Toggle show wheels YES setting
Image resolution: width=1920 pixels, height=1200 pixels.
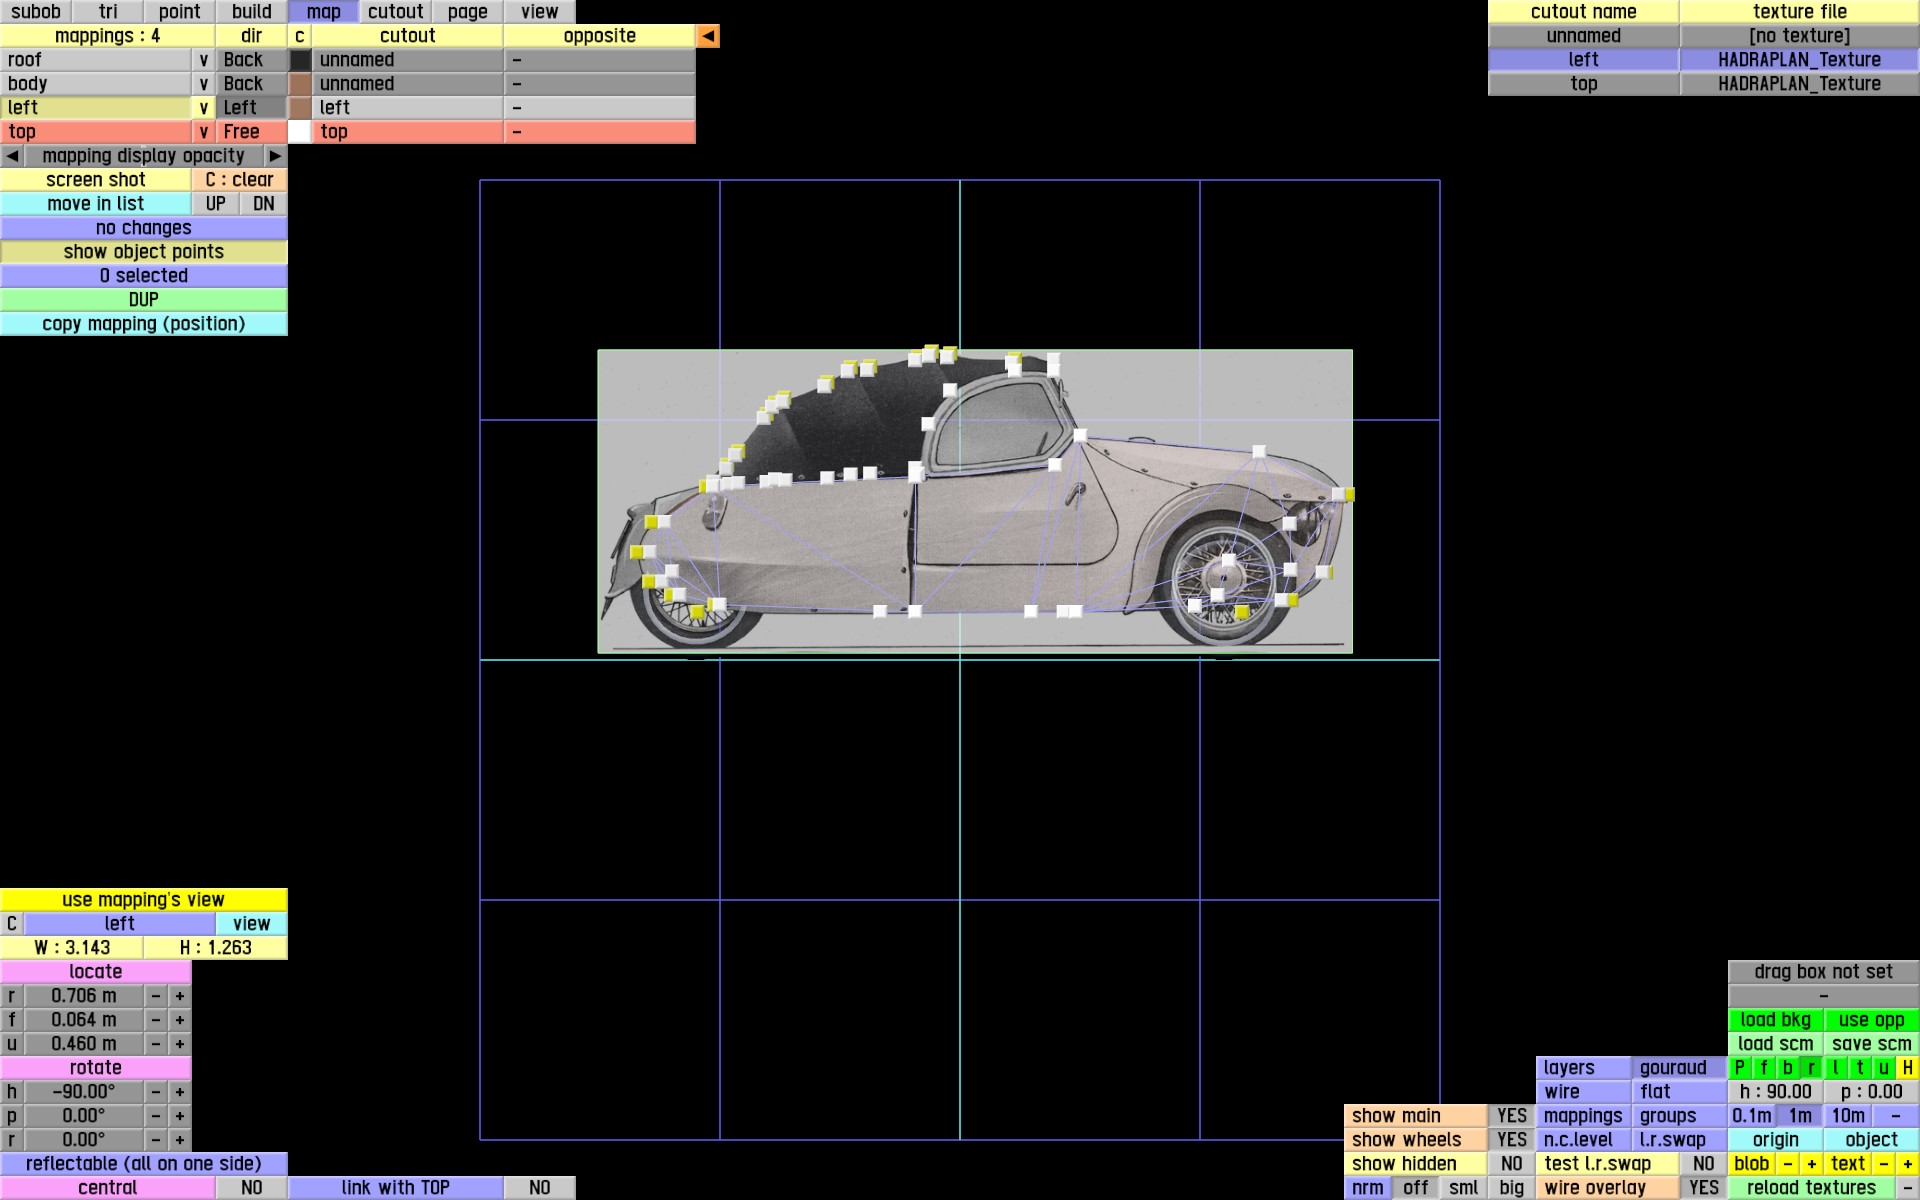click(x=1511, y=1140)
